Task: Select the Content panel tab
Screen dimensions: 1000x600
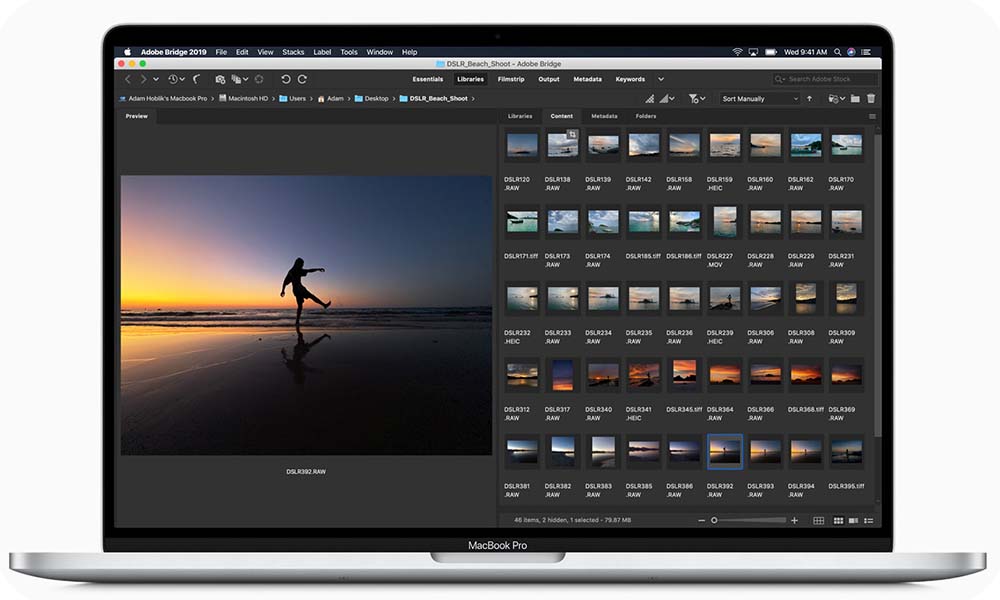Action: point(561,116)
